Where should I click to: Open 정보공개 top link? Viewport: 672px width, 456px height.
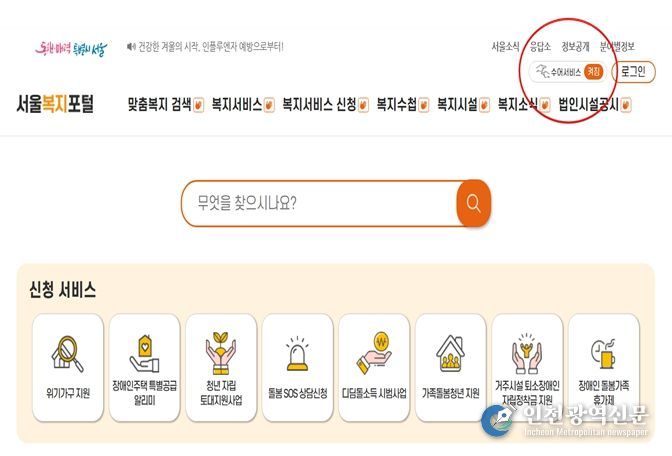[575, 46]
